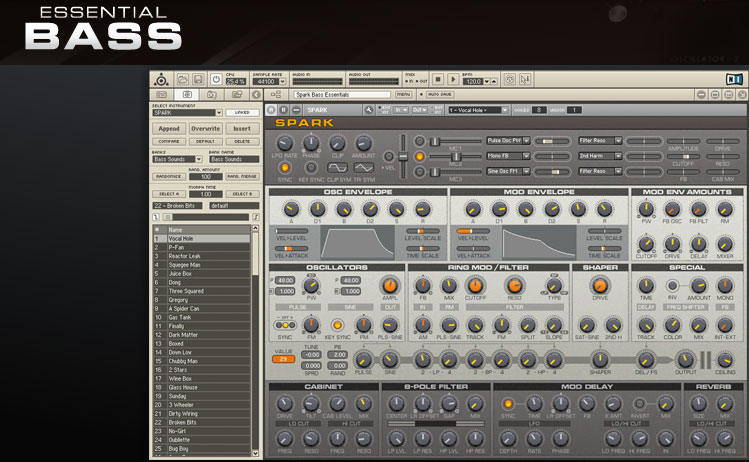Image resolution: width=749 pixels, height=462 pixels.
Task: Toggle the oscillator KEY SYNC button
Action: [337, 325]
